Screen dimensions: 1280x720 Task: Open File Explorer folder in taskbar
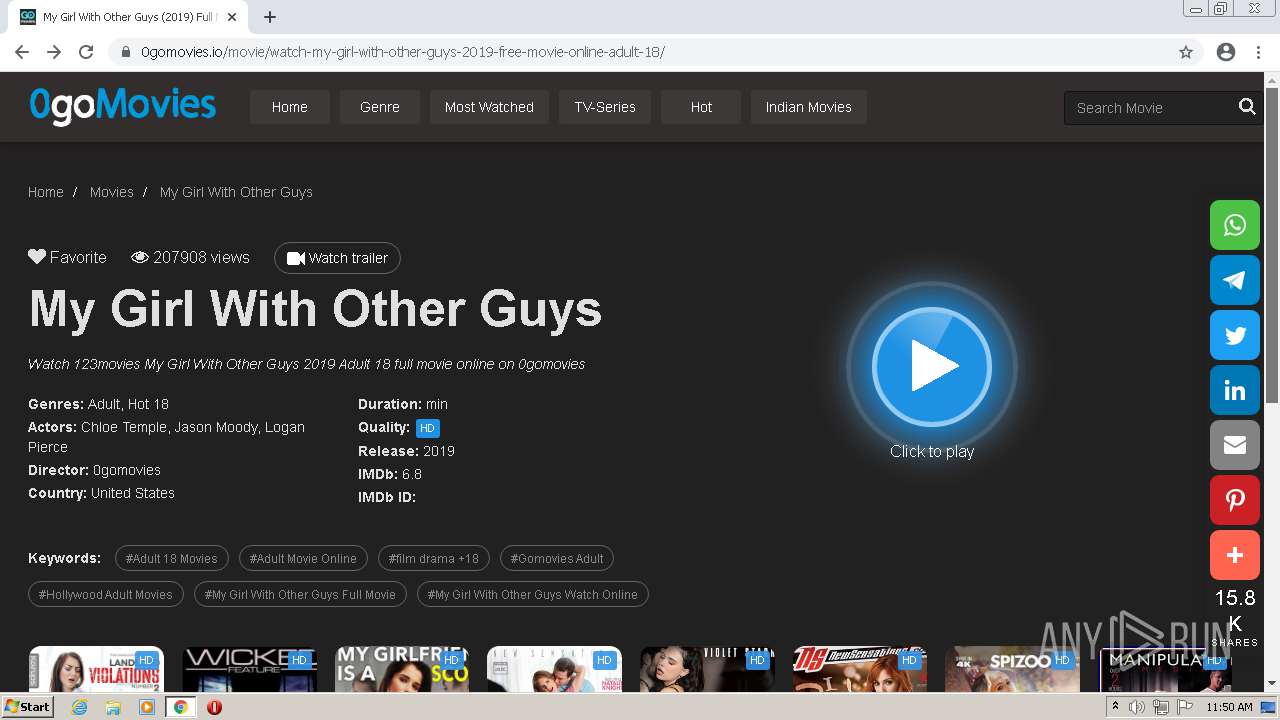coord(113,707)
